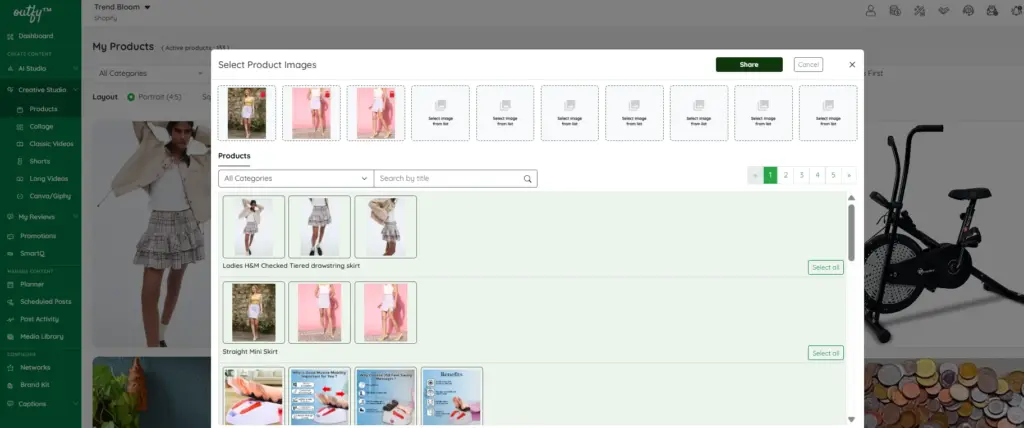Click Select all for Ladies H&M Checked skirt
The width and height of the screenshot is (1024, 428).
(x=825, y=267)
